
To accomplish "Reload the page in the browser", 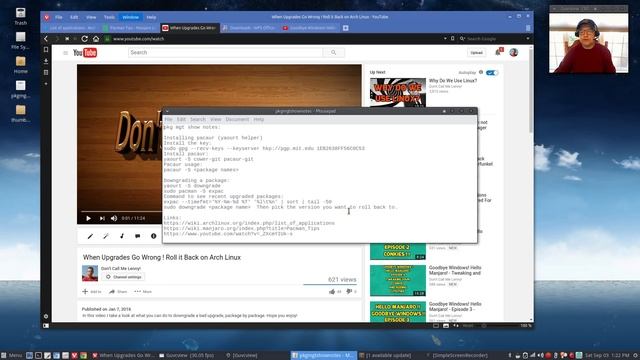I will click(84, 39).
